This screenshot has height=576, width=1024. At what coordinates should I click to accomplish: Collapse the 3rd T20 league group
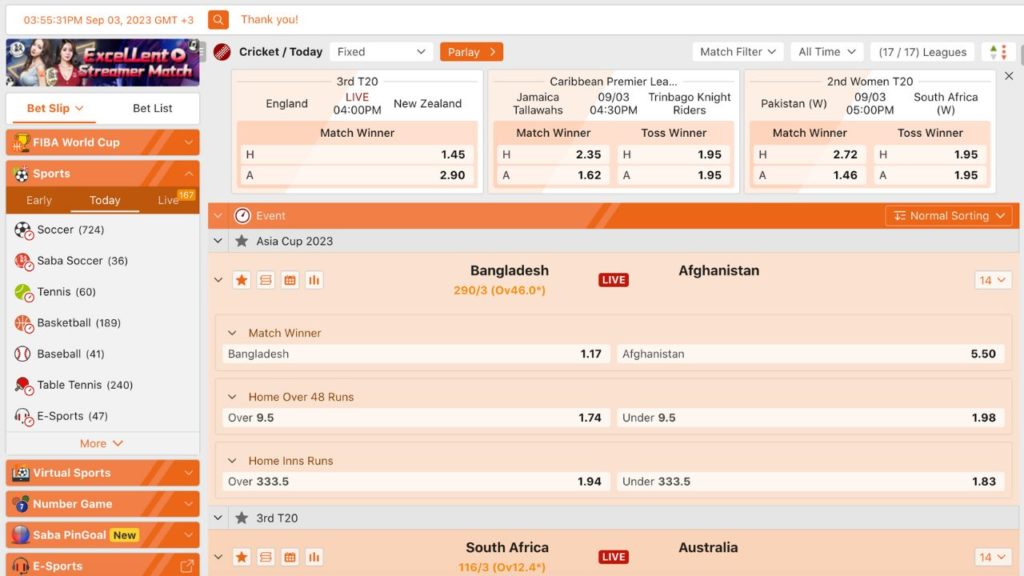[218, 518]
